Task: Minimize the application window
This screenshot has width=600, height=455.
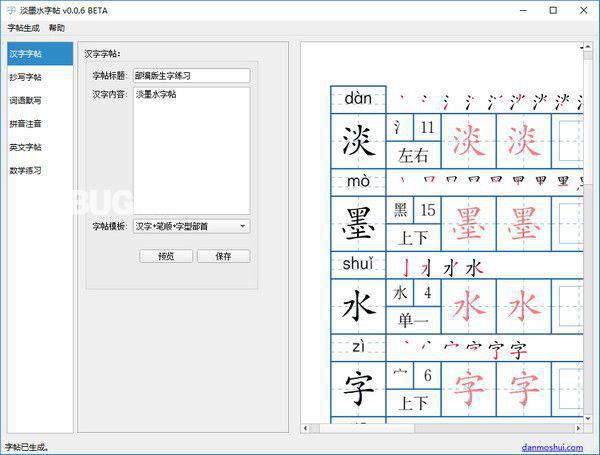Action: (x=524, y=10)
